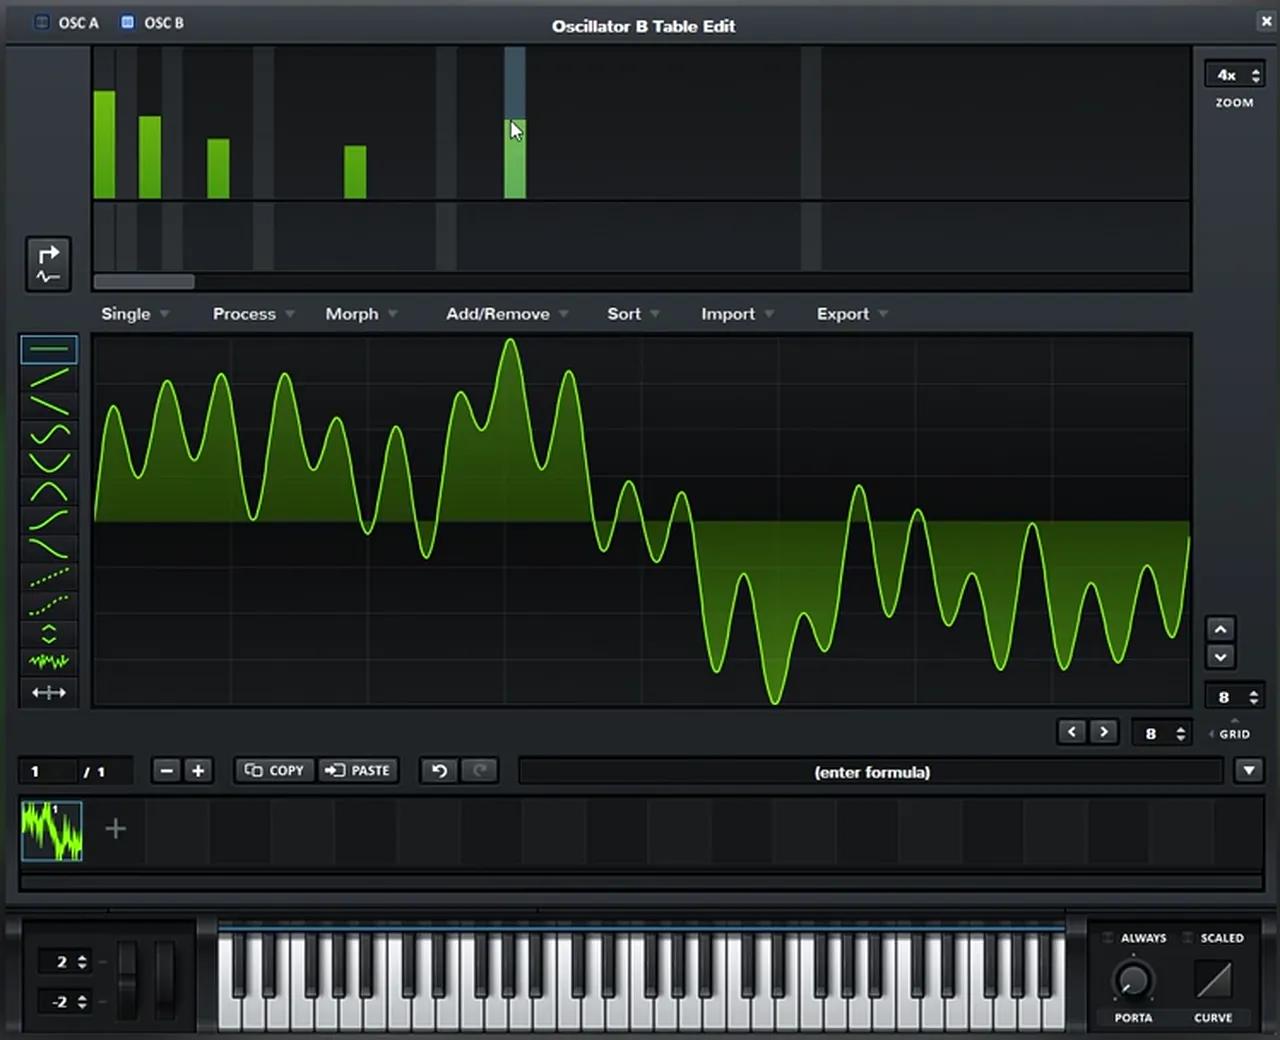
Task: Select the vertical nudge arrows tool
Action: tap(48, 634)
